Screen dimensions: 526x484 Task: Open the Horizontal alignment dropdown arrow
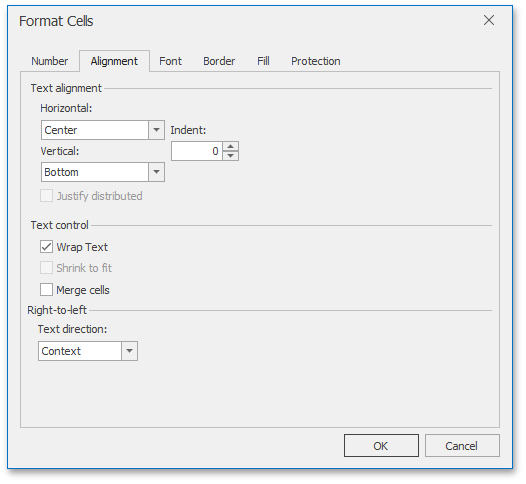pyautogui.click(x=156, y=130)
